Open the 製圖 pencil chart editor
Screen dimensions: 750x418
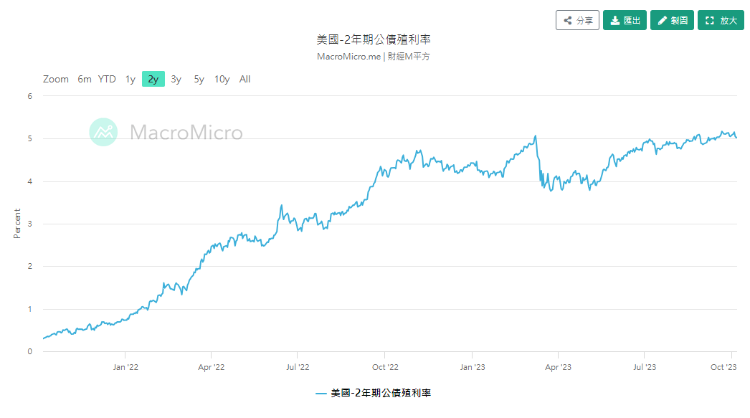(x=672, y=20)
